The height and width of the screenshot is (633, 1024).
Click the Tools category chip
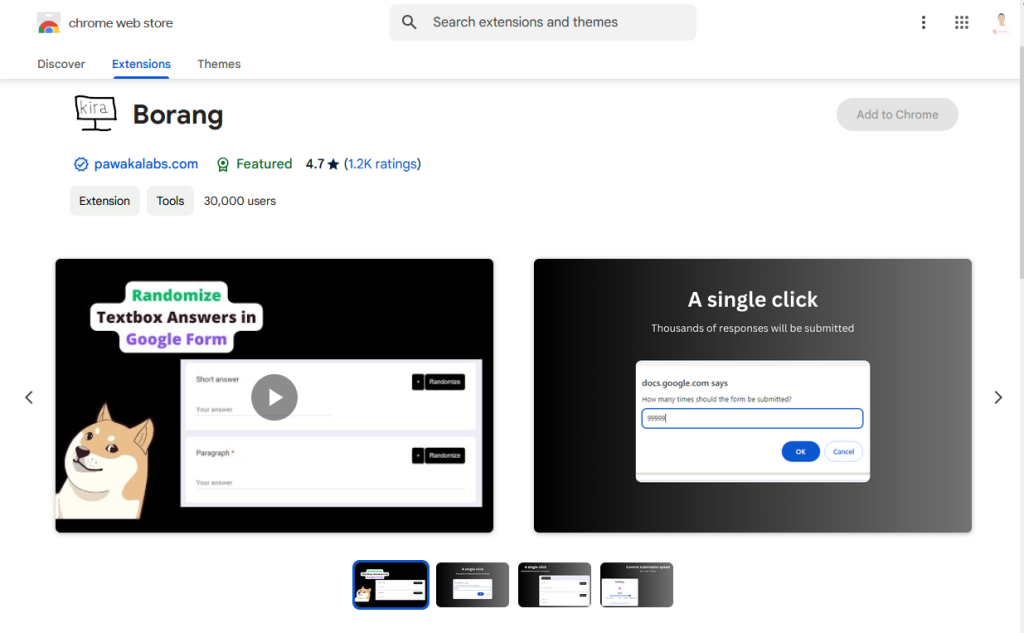tap(170, 201)
